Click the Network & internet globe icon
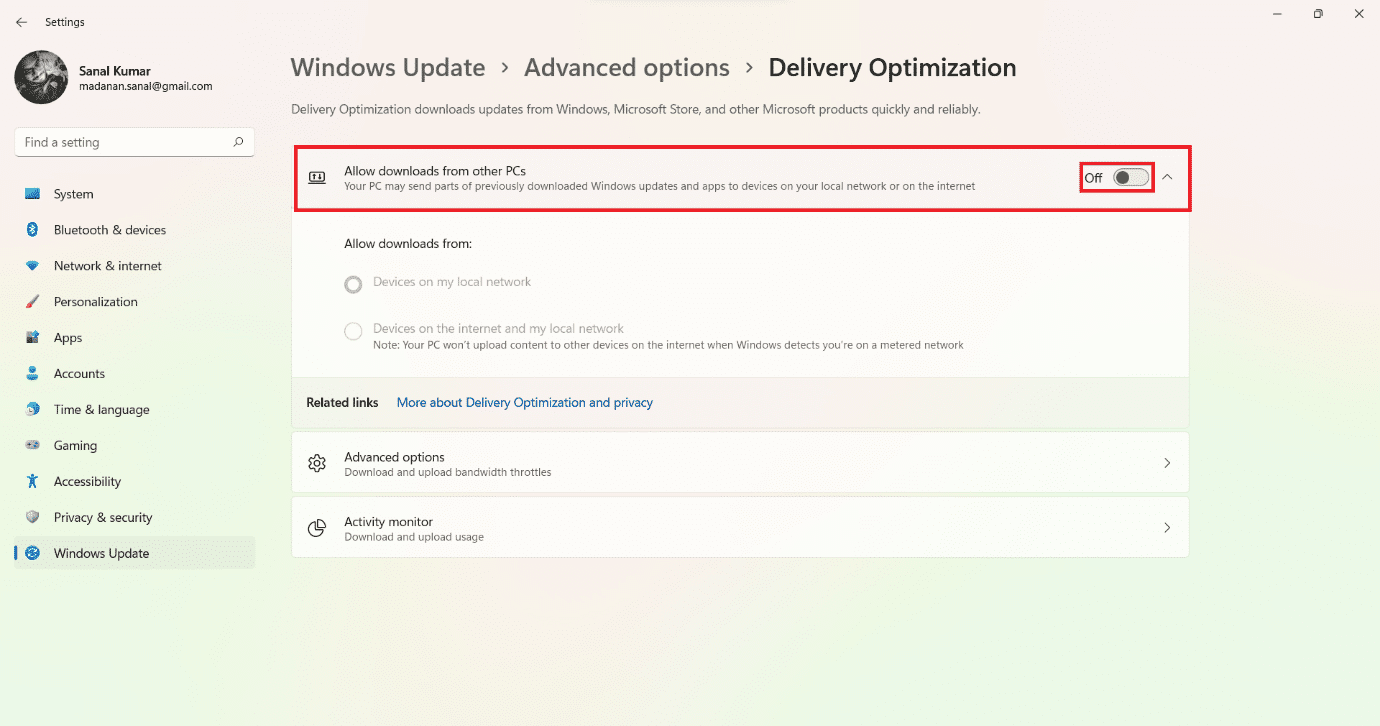1380x726 pixels. [33, 265]
